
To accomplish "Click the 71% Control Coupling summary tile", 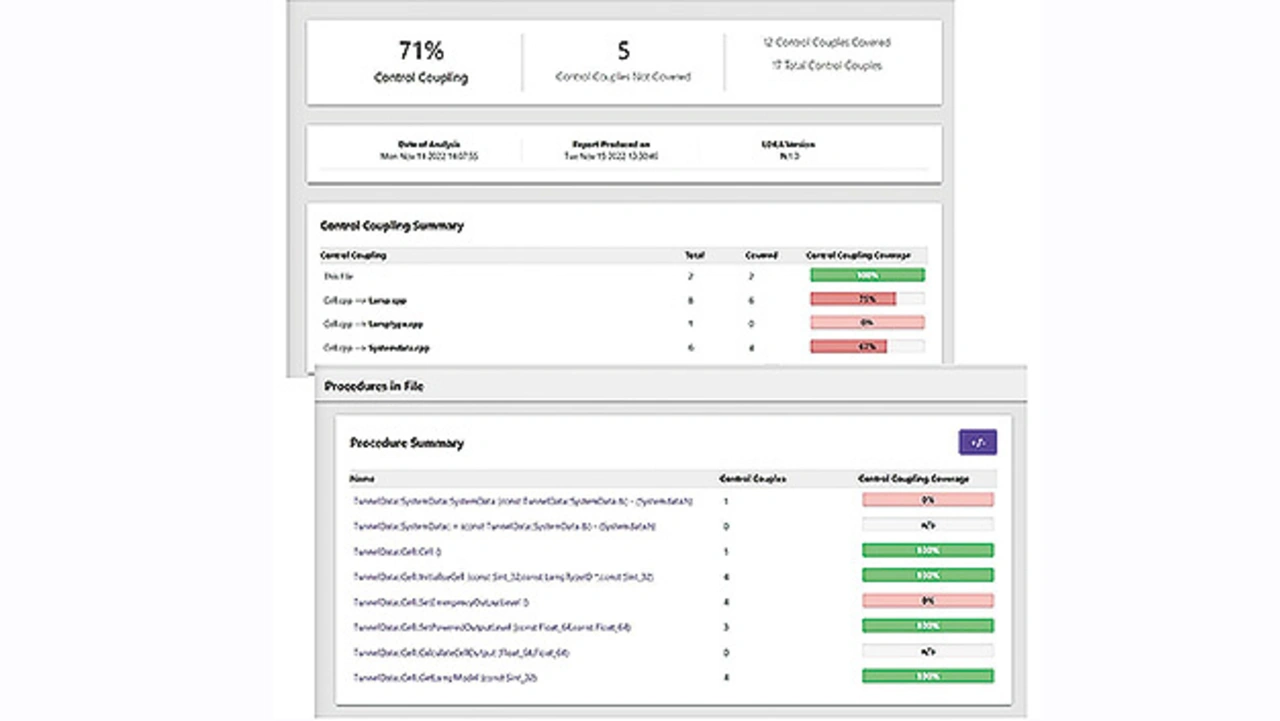I will tap(420, 62).
